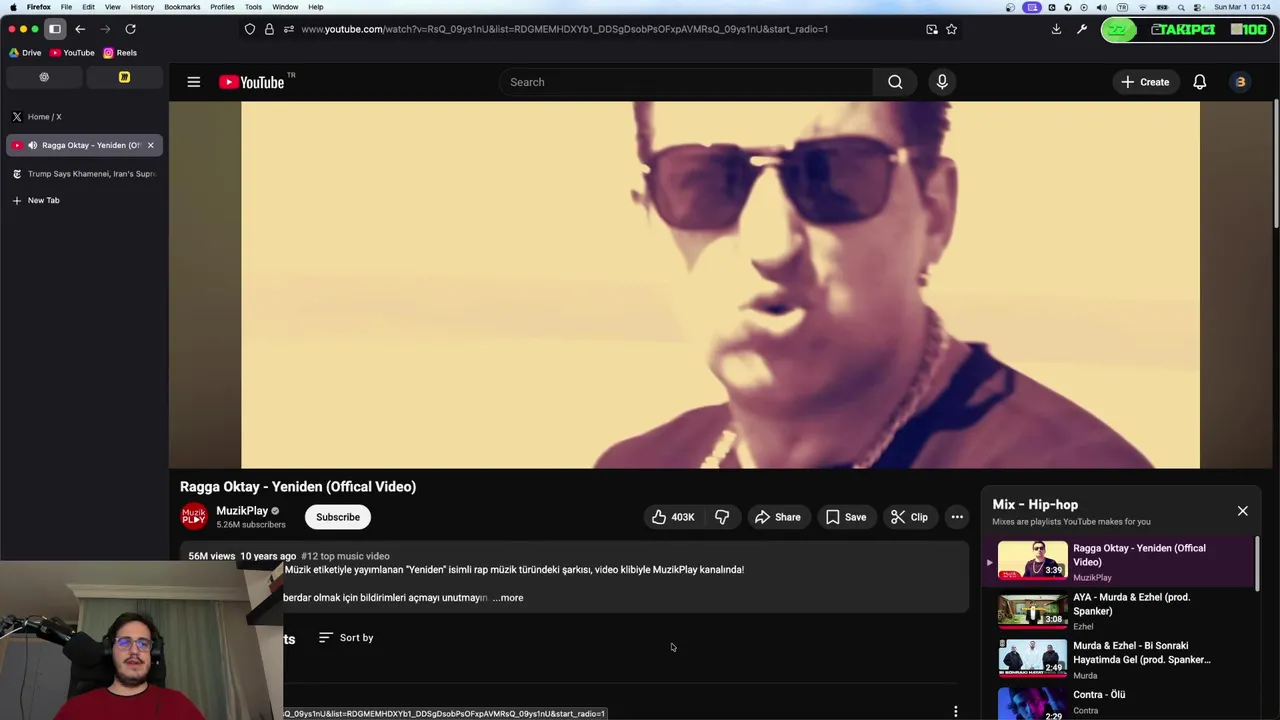Image resolution: width=1280 pixels, height=720 pixels.
Task: Open the View menu in menu bar
Action: tap(113, 7)
